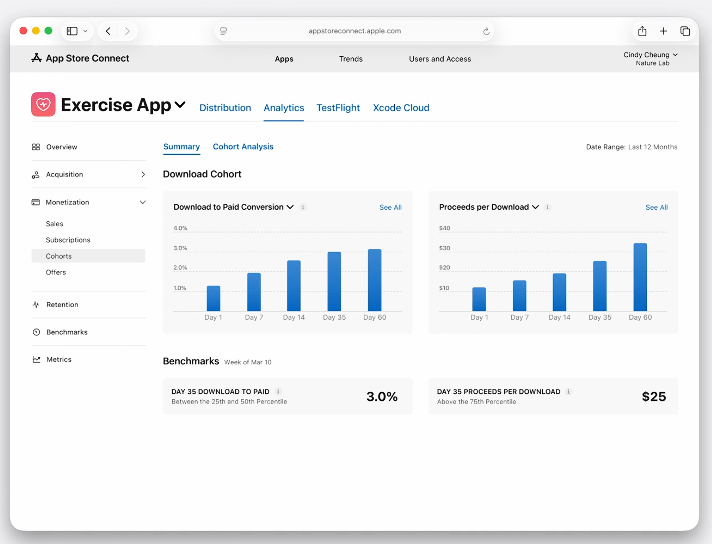Reload the page with the refresh icon
712x544 pixels.
[486, 31]
